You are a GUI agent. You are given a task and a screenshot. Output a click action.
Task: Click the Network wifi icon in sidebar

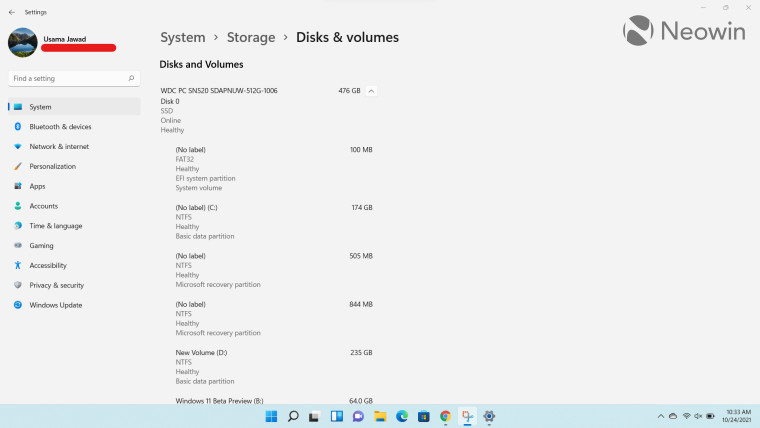click(x=18, y=146)
